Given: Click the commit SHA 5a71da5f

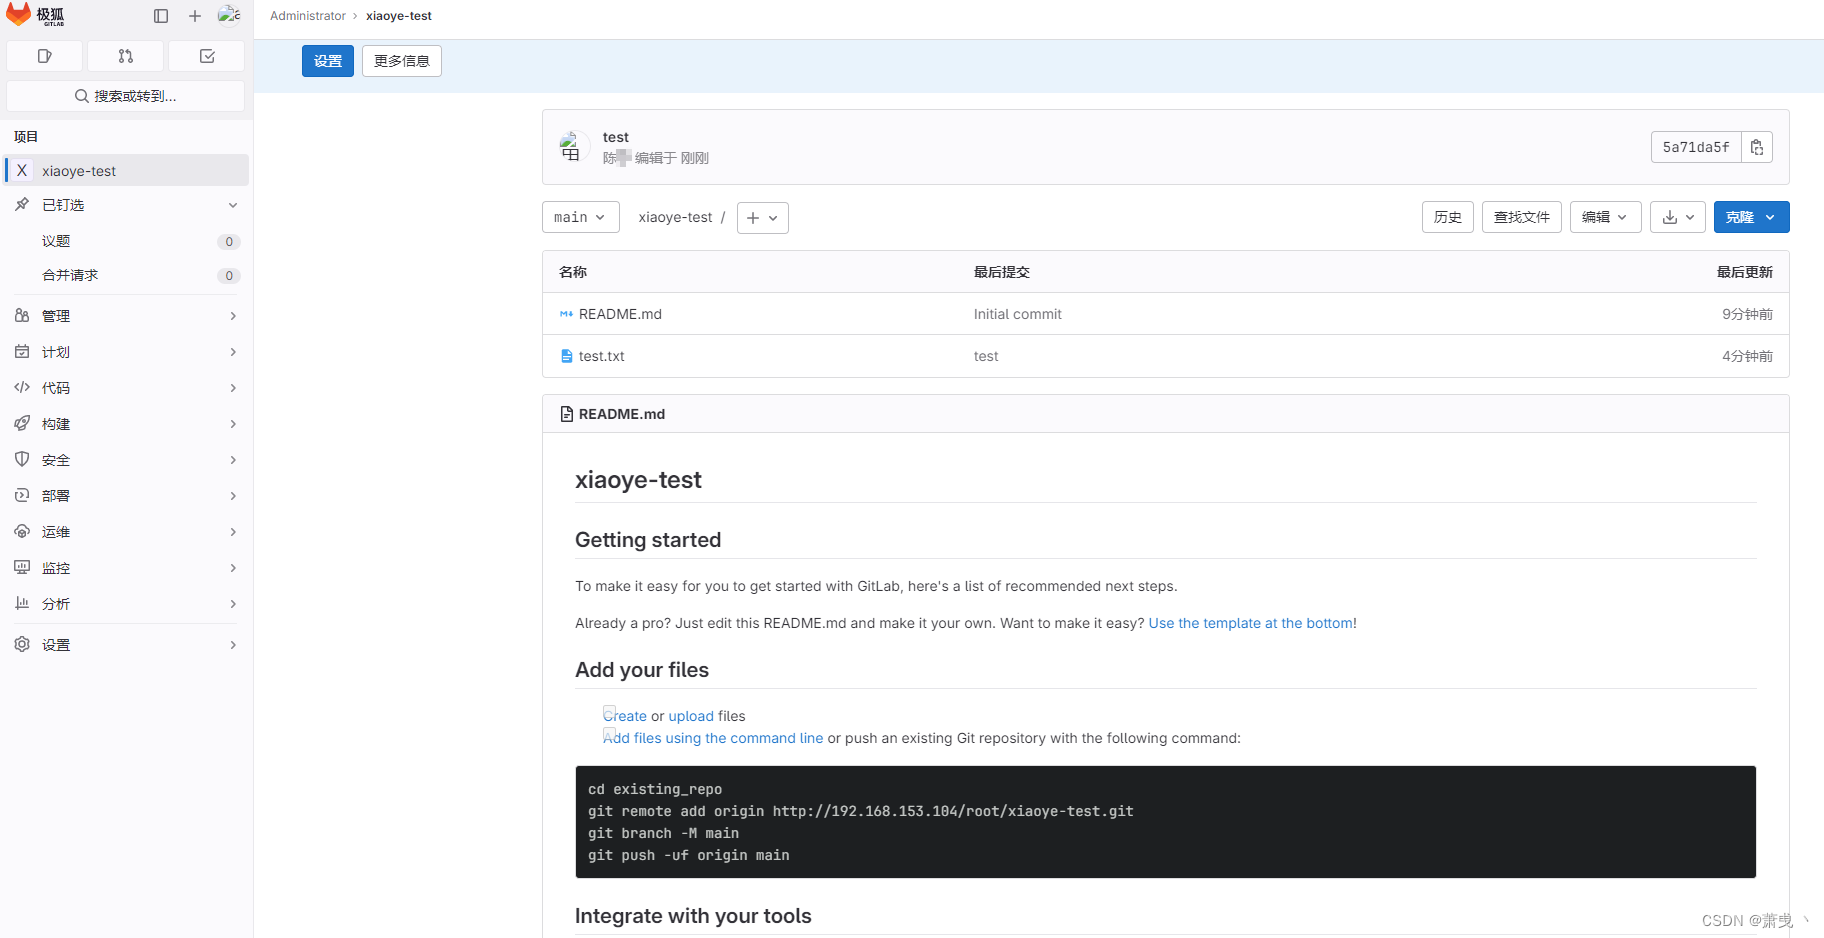Looking at the screenshot, I should (1696, 147).
